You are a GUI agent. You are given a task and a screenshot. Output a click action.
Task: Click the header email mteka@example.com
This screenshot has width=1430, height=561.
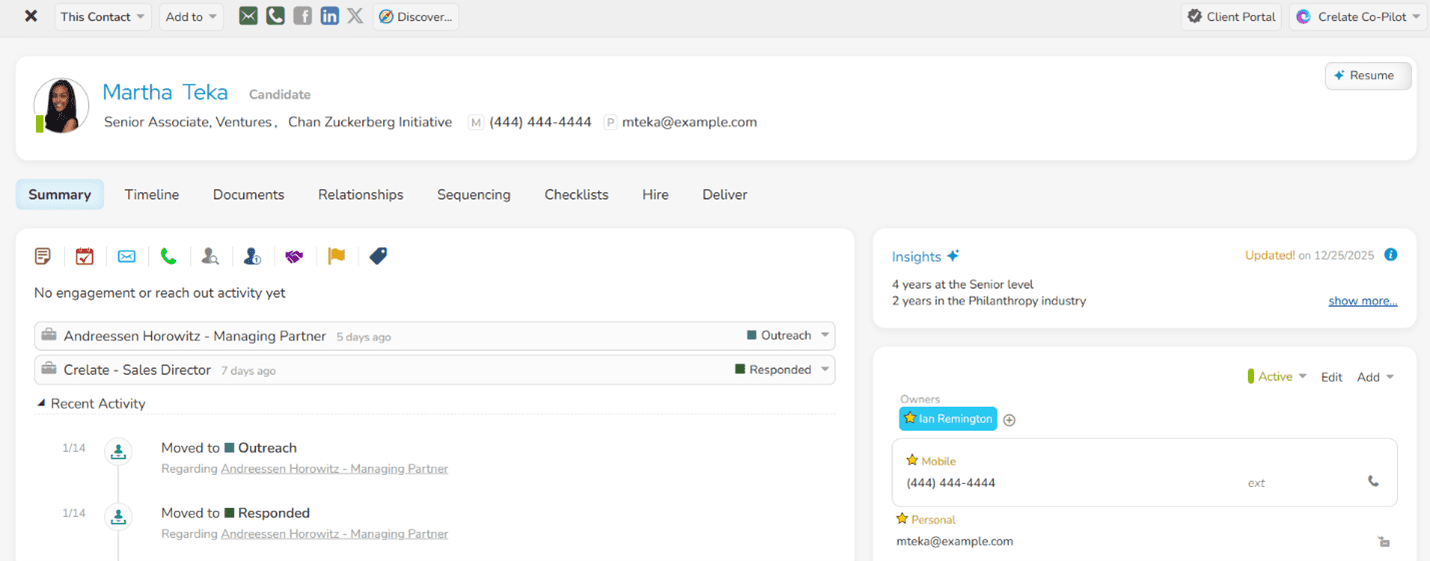tap(690, 122)
